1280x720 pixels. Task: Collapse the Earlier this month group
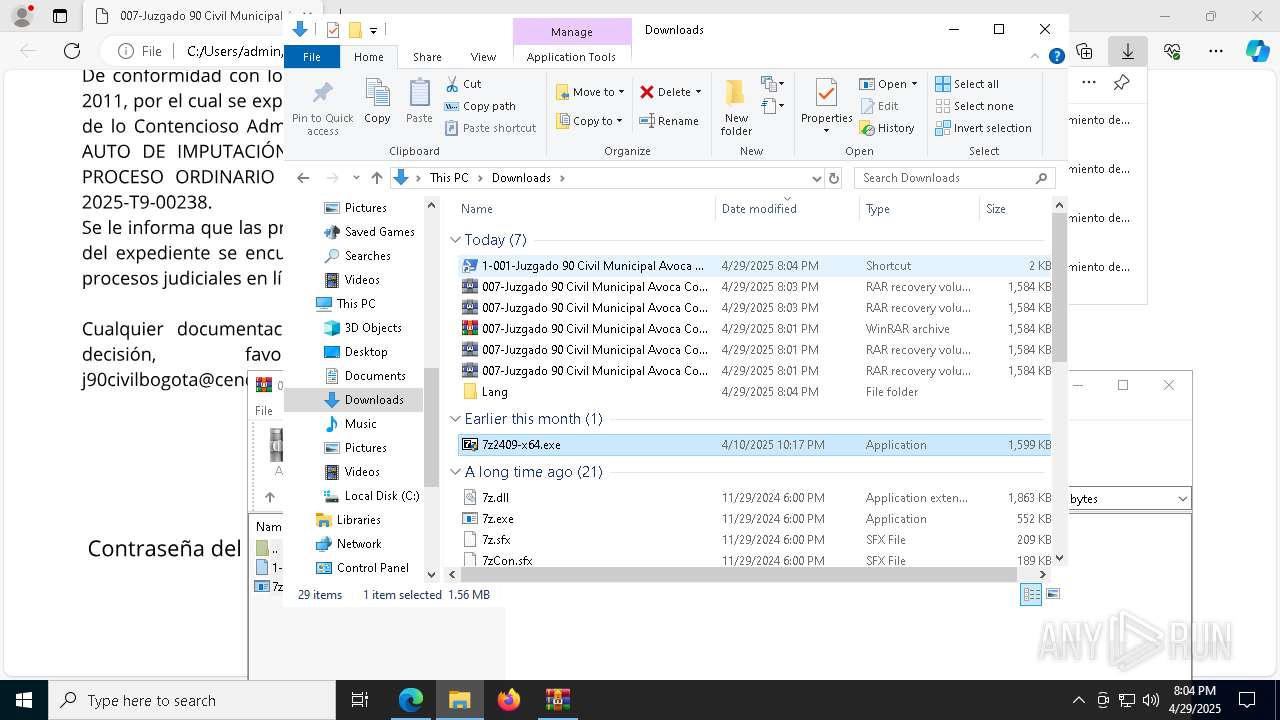pyautogui.click(x=455, y=419)
